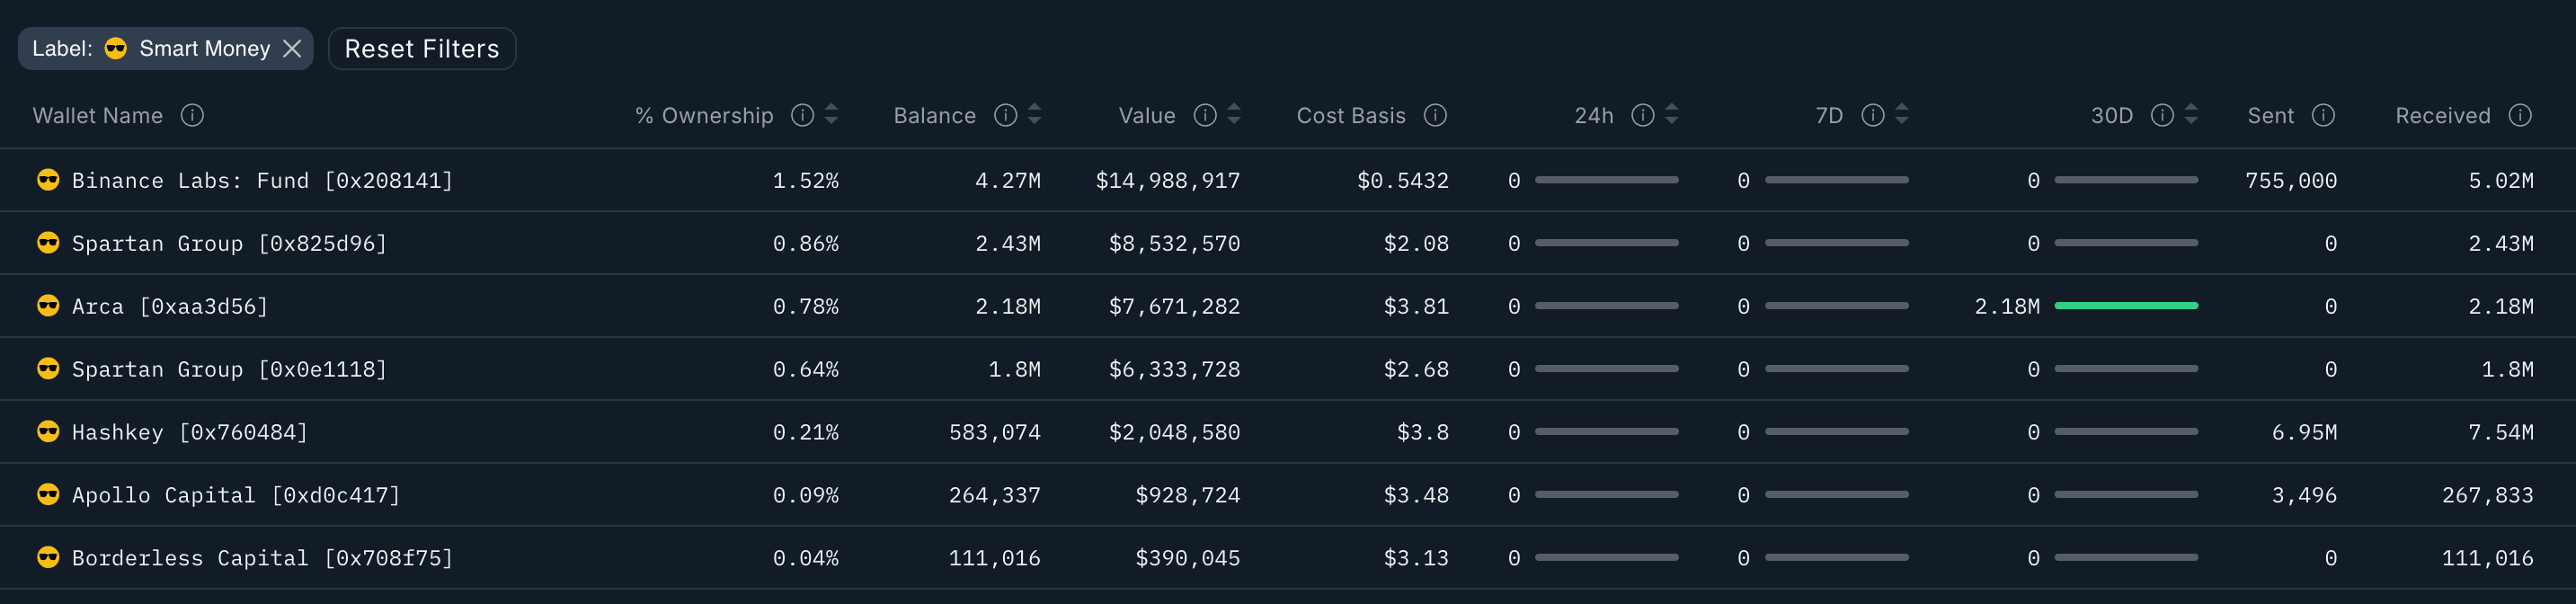Sort by 7D change arrows
This screenshot has height=604, width=2576.
point(1902,115)
